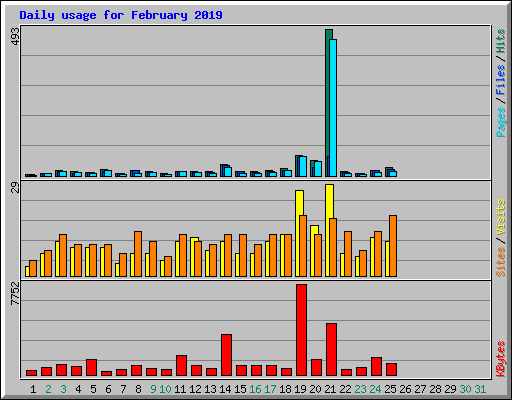Screen dimensions: 512x400
Task: Click day 17 on the x-axis
Action: point(270,389)
